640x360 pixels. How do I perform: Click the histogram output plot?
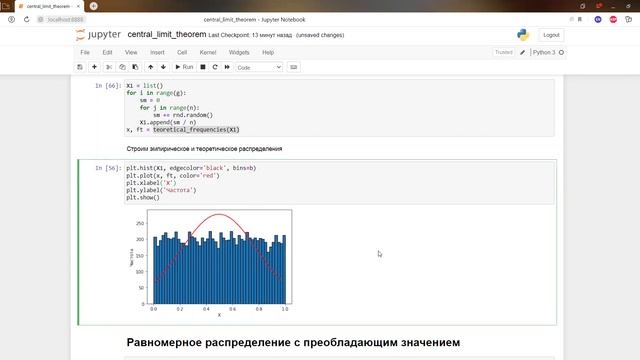tap(211, 263)
